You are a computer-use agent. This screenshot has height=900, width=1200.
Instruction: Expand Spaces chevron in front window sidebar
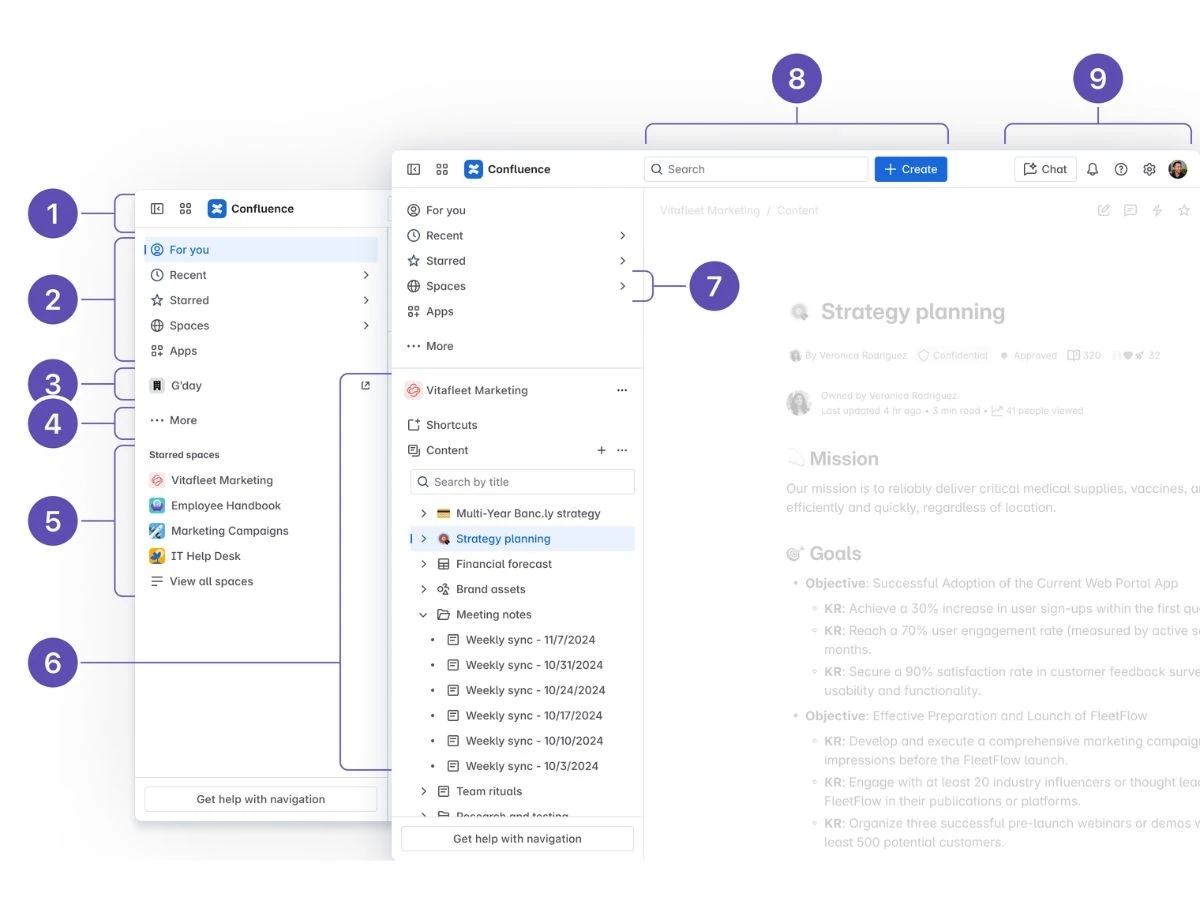coord(622,286)
